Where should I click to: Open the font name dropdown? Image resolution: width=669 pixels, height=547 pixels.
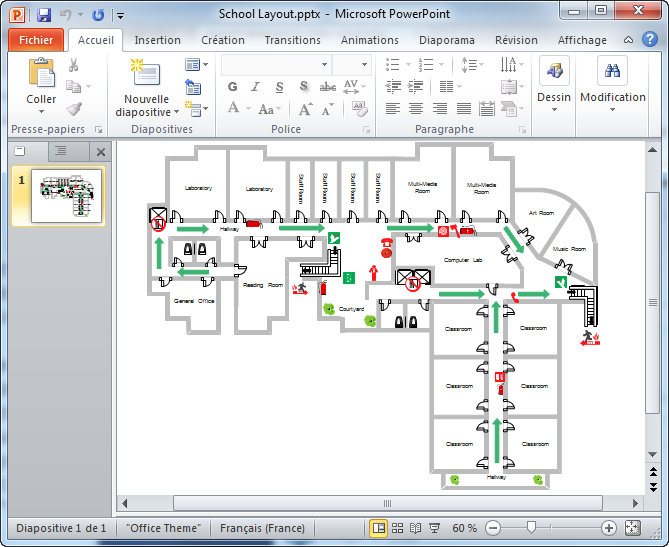(324, 64)
